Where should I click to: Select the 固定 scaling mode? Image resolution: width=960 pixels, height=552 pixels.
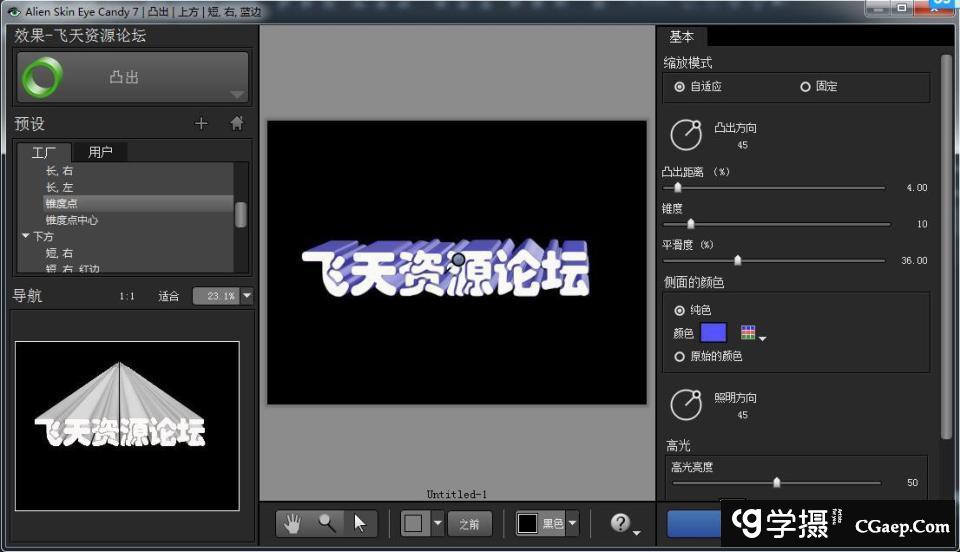[805, 87]
